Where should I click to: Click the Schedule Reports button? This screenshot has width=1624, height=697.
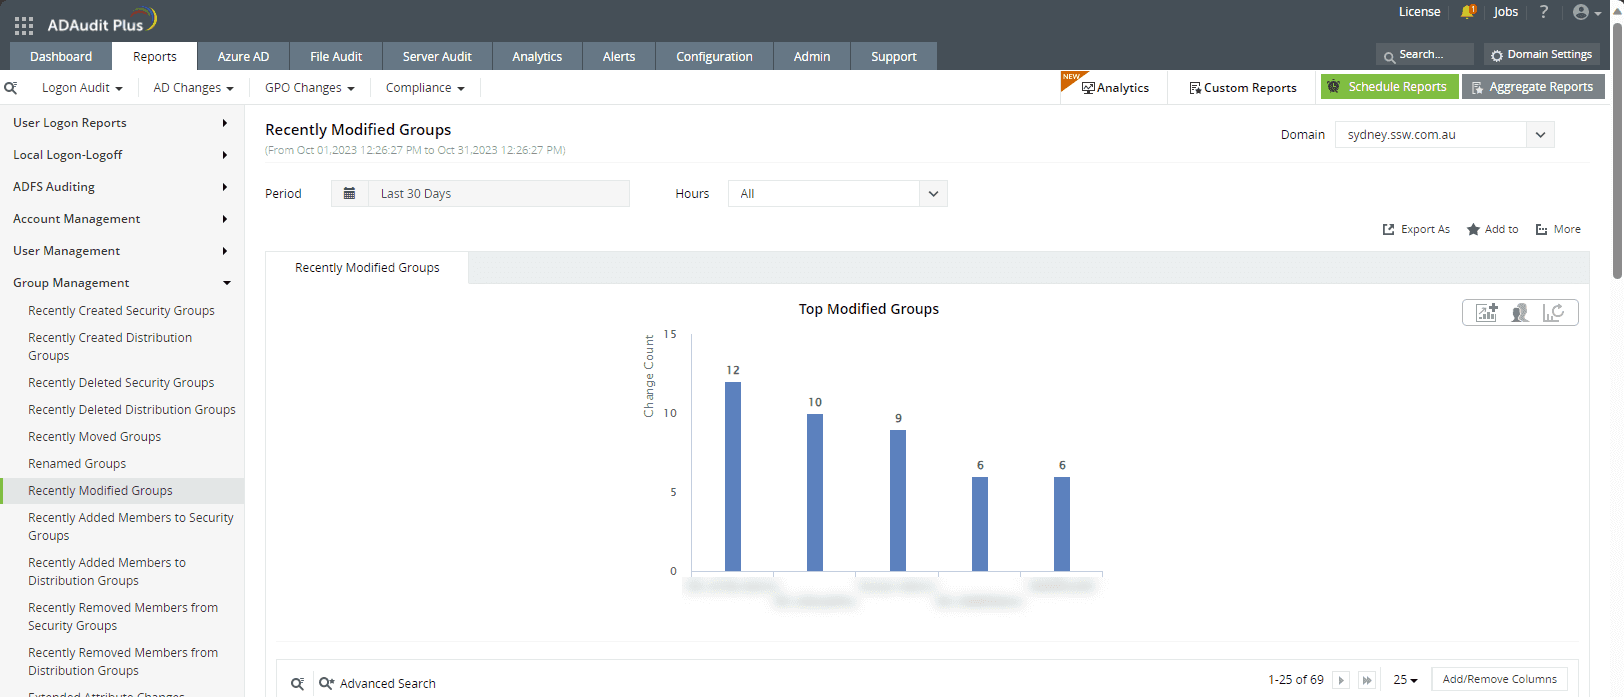[x=1389, y=87]
